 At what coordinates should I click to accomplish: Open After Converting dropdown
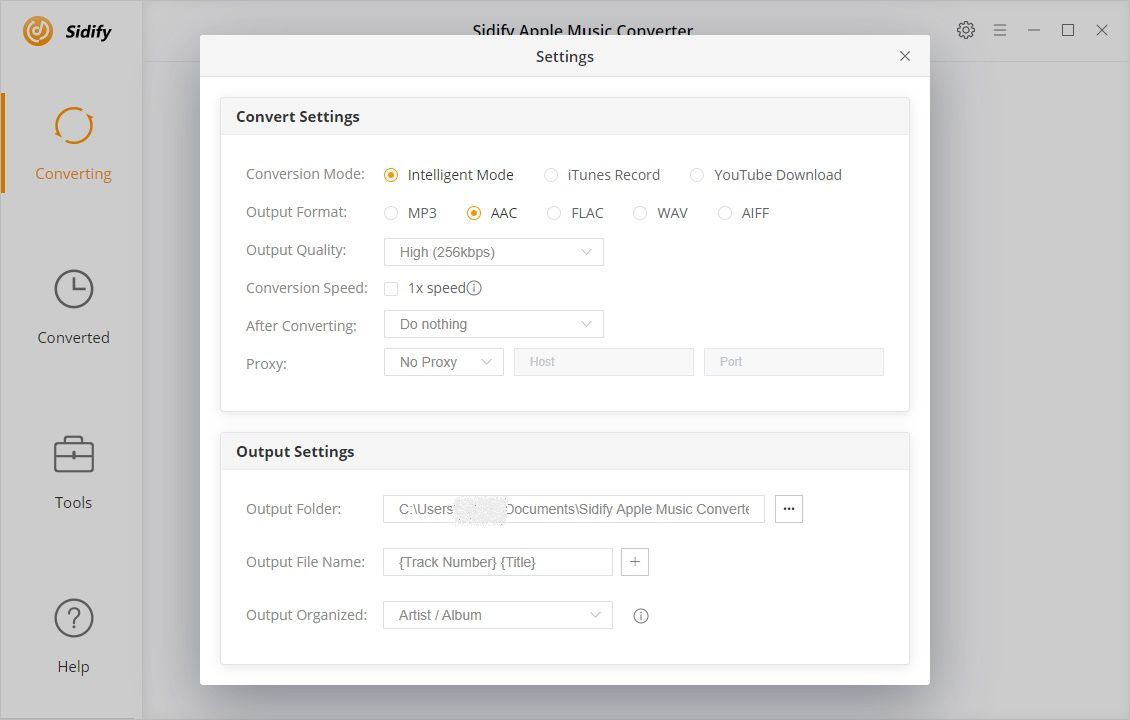[x=494, y=324]
